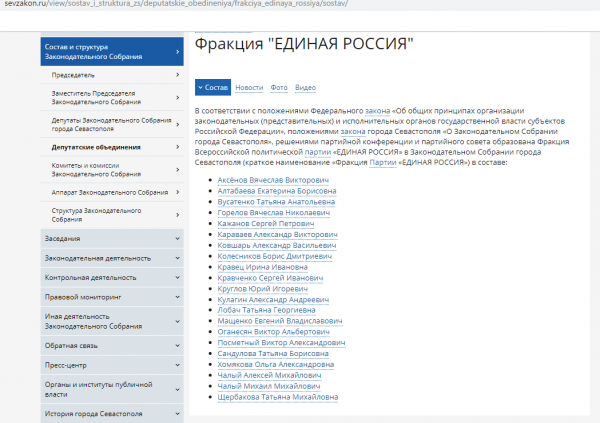Select the Состав tab
600x423 pixels.
click(213, 87)
